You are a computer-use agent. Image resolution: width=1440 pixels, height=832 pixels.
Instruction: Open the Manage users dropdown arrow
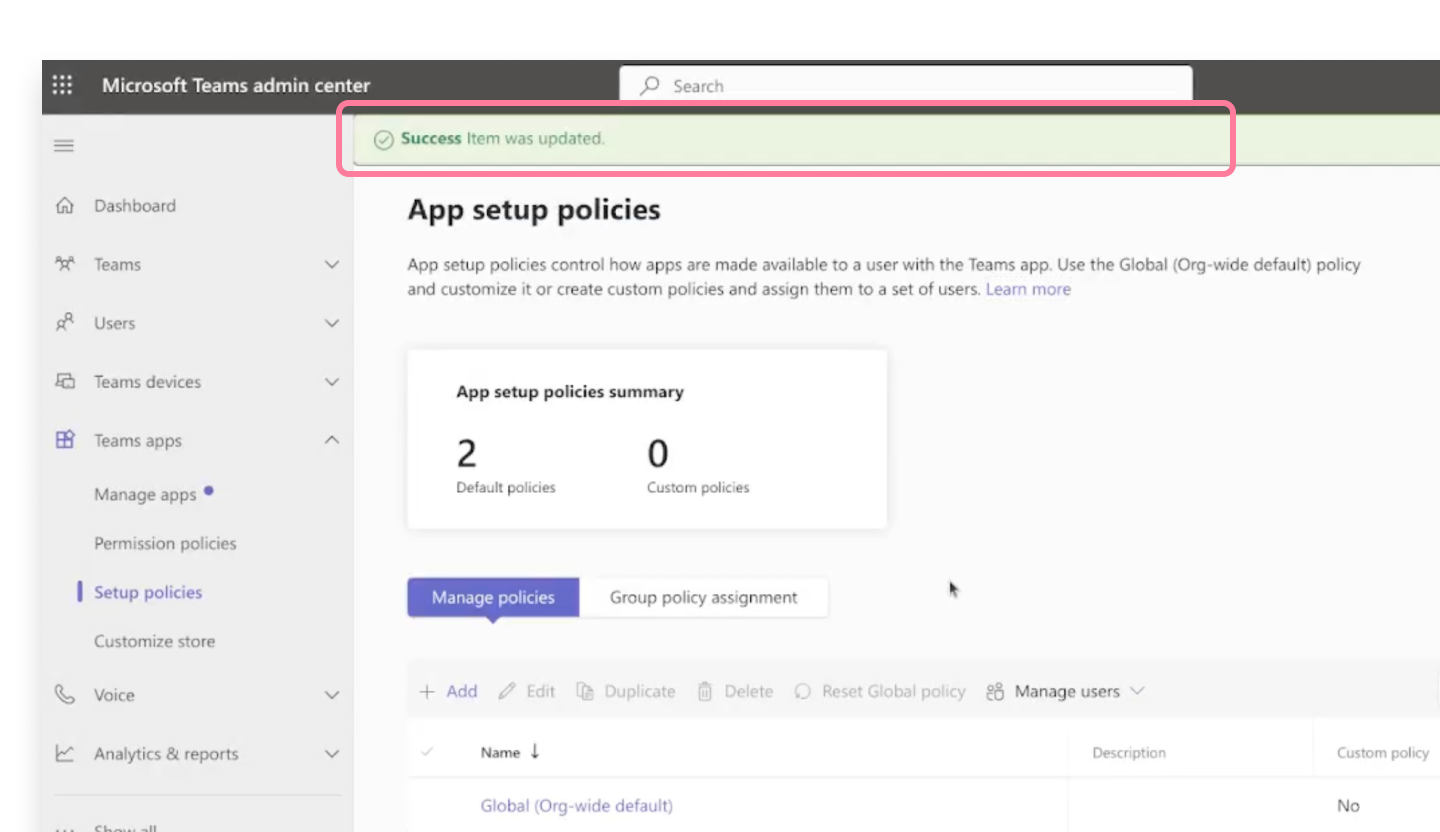tap(1136, 691)
